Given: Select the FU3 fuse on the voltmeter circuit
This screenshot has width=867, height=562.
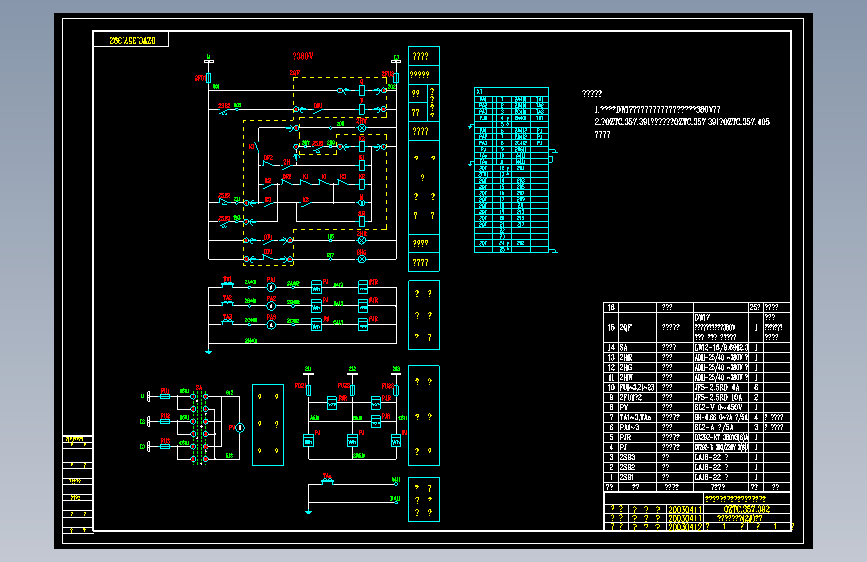Looking at the screenshot, I should click(165, 446).
